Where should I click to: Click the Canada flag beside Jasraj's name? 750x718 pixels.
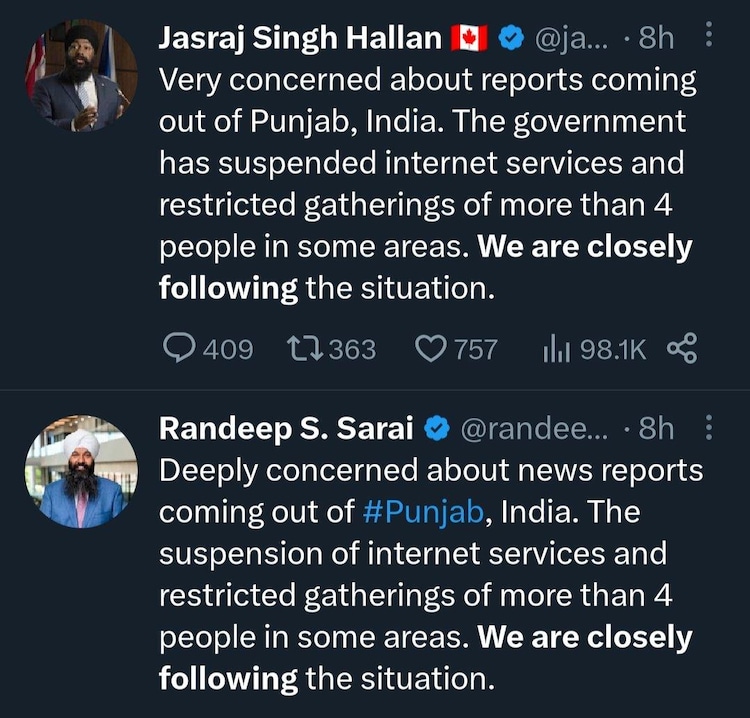(469, 39)
